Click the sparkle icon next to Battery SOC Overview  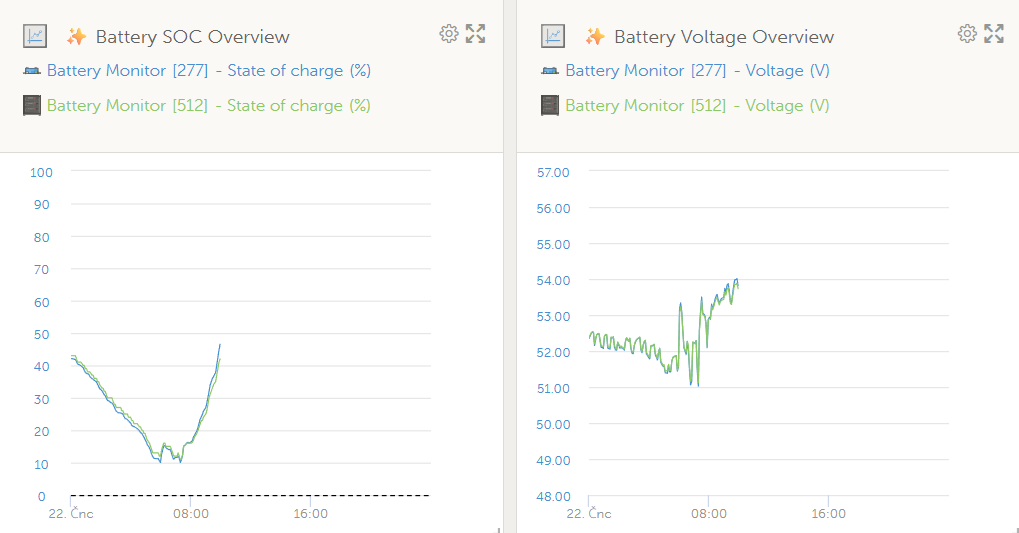76,37
